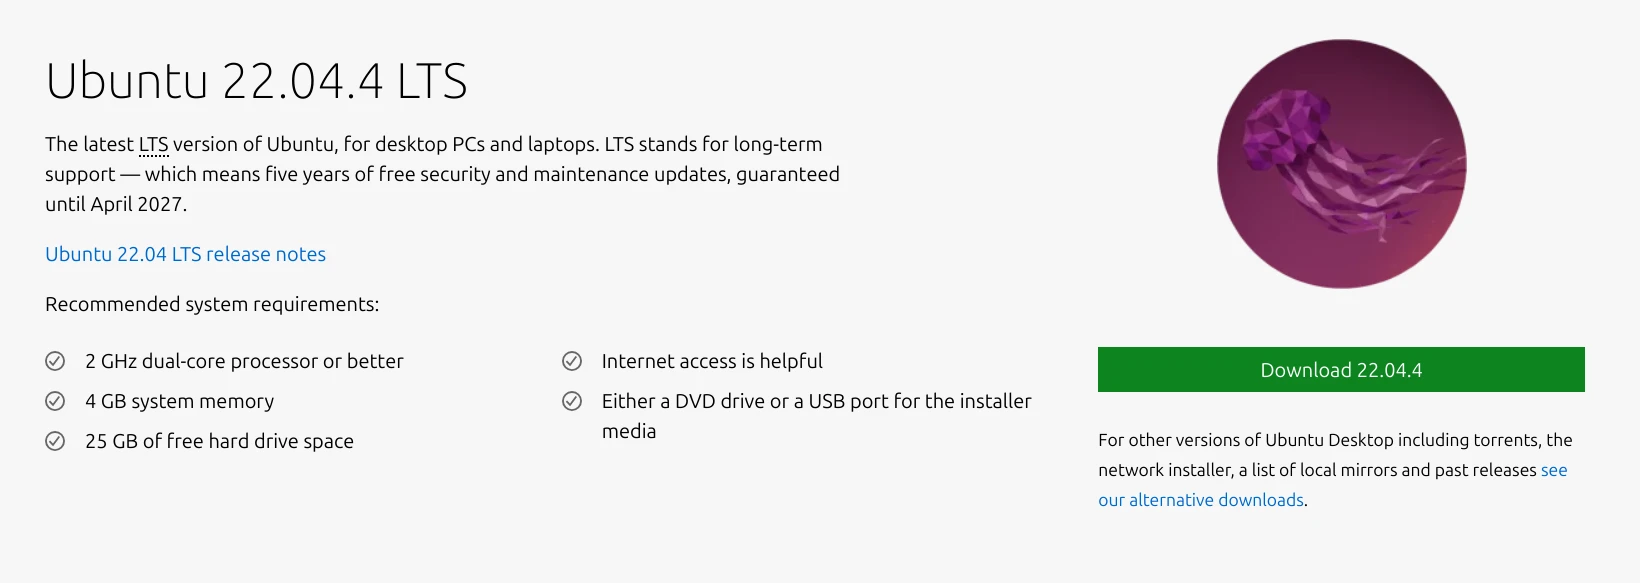Click the checkmark icon beside 4 GB memory
Screen dimensions: 1640x583
[55, 401]
